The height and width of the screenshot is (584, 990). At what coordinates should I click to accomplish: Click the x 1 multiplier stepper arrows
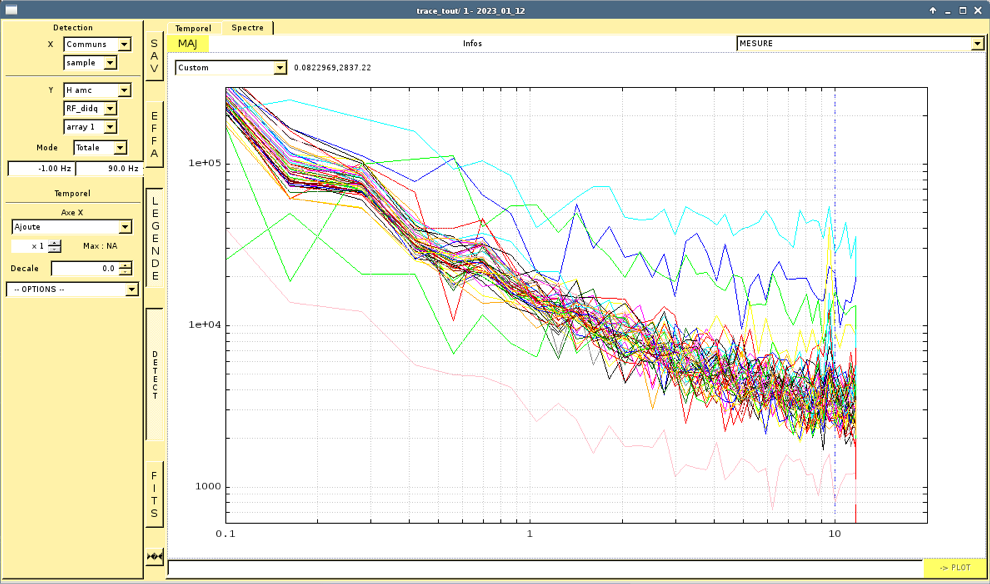54,246
